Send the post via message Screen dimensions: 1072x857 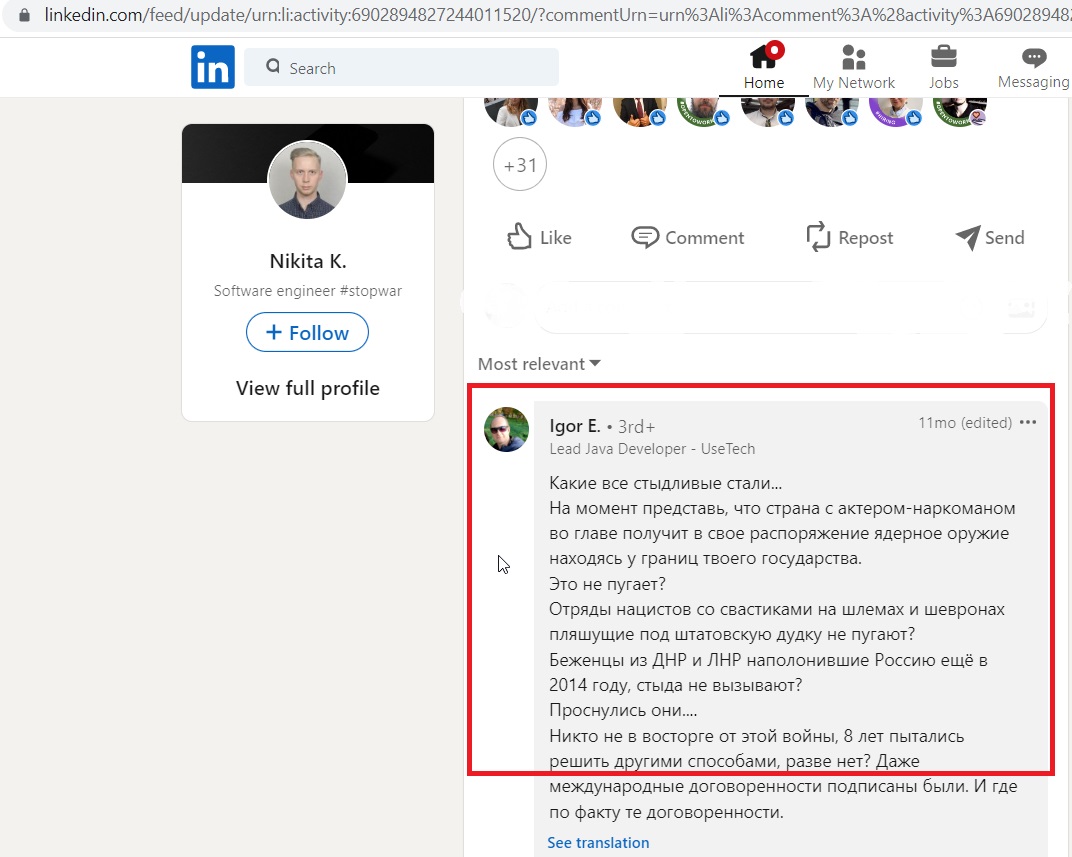990,237
